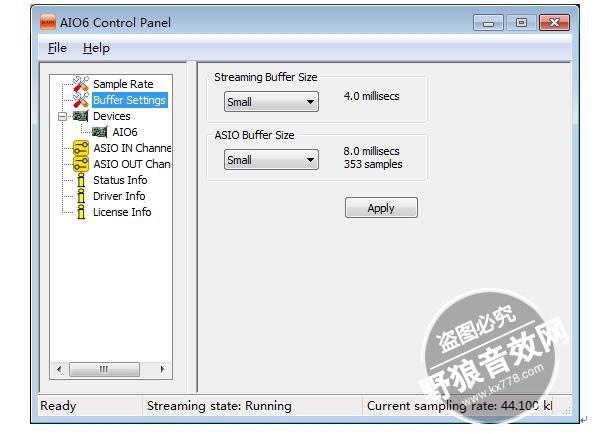Click the Buffer Settings wrench icon
The height and width of the screenshot is (434, 595).
(81, 100)
